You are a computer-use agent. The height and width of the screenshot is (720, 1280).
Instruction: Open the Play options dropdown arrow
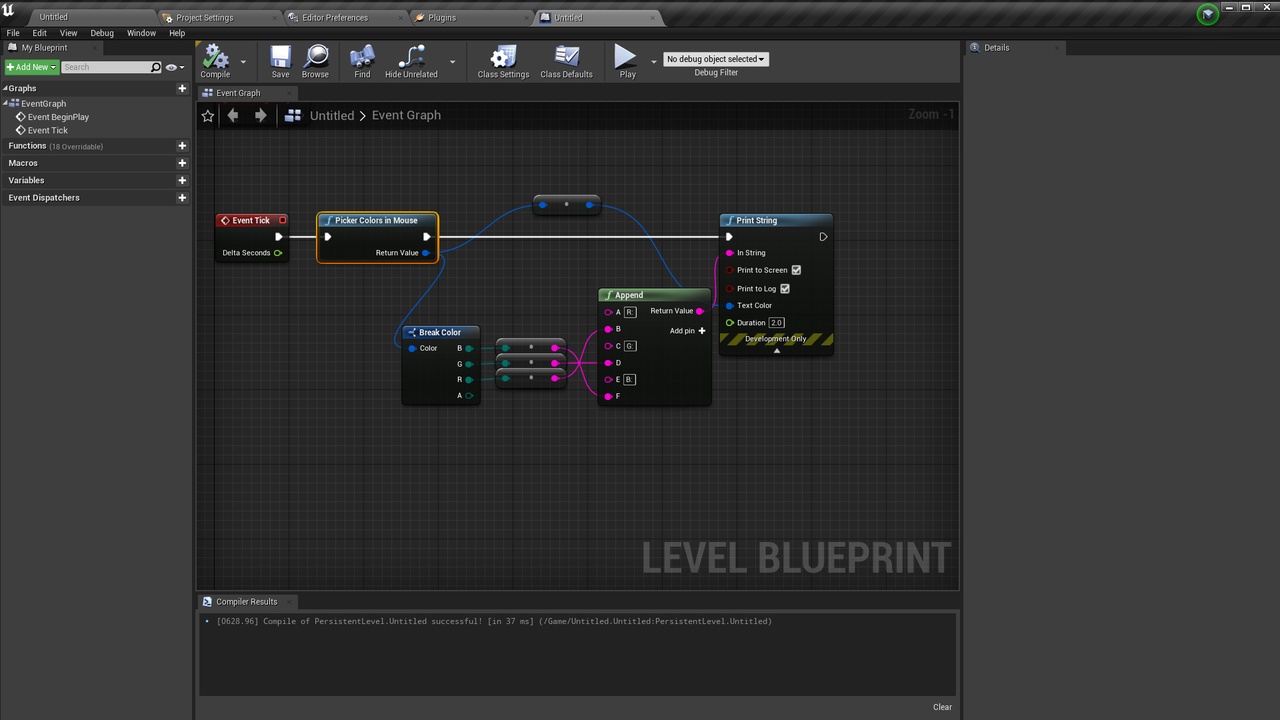654,61
